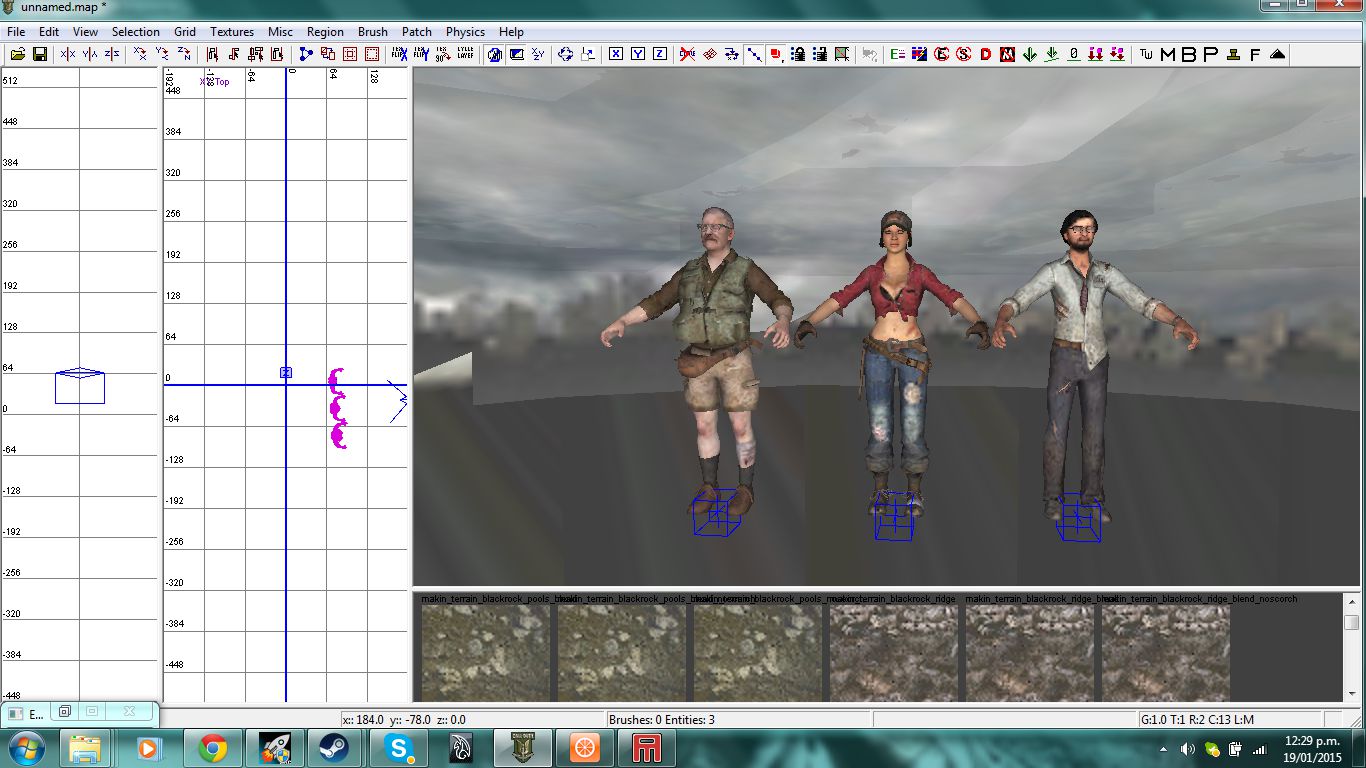Open the Region menu
Image resolution: width=1366 pixels, height=768 pixels.
[325, 32]
